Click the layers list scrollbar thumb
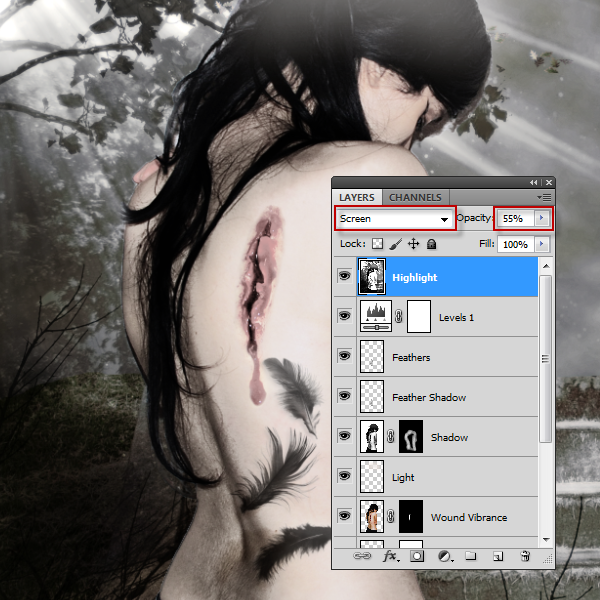This screenshot has height=600, width=600. click(546, 359)
